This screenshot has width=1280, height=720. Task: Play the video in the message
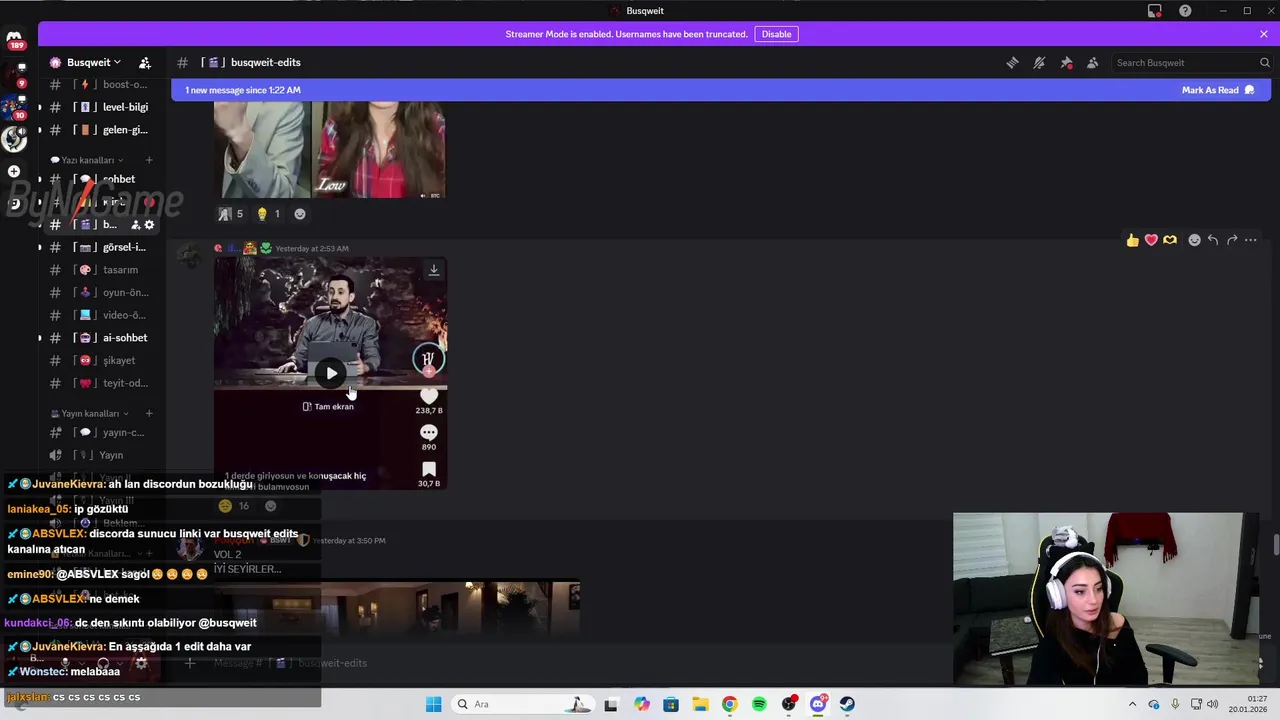click(x=331, y=373)
